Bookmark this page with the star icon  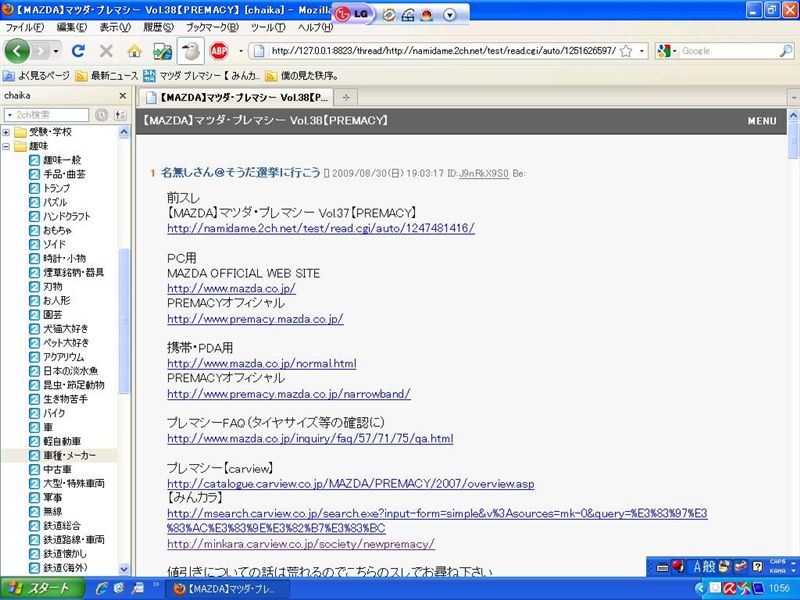coord(626,51)
